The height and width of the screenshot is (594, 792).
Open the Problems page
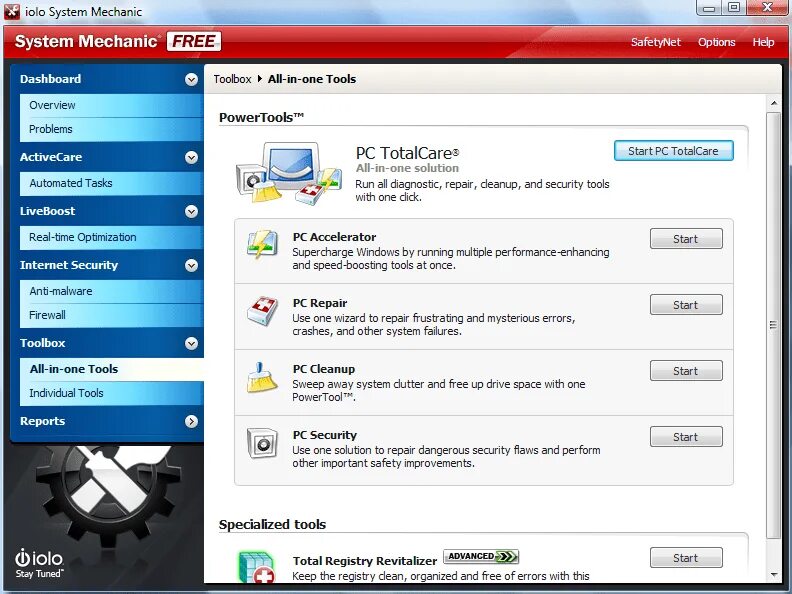111,129
